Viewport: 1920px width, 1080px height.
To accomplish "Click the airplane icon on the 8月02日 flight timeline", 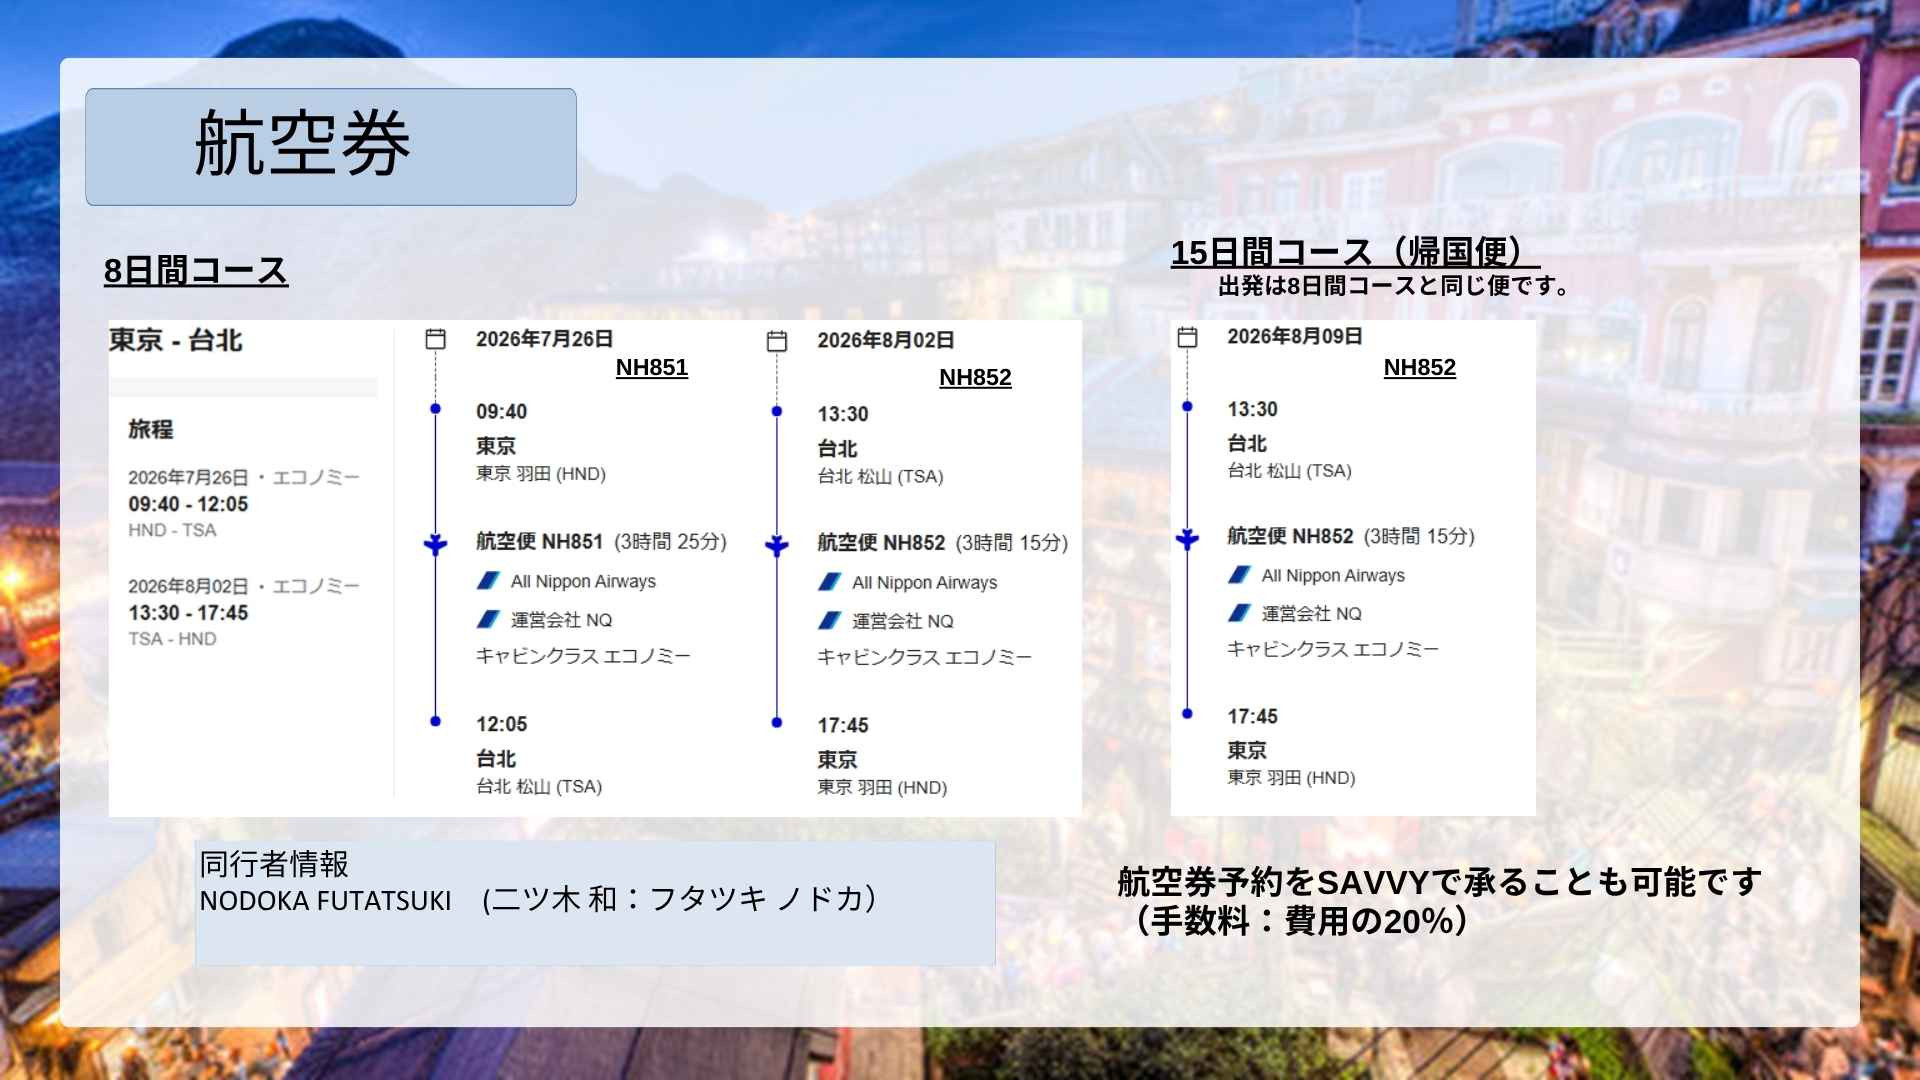I will click(776, 545).
